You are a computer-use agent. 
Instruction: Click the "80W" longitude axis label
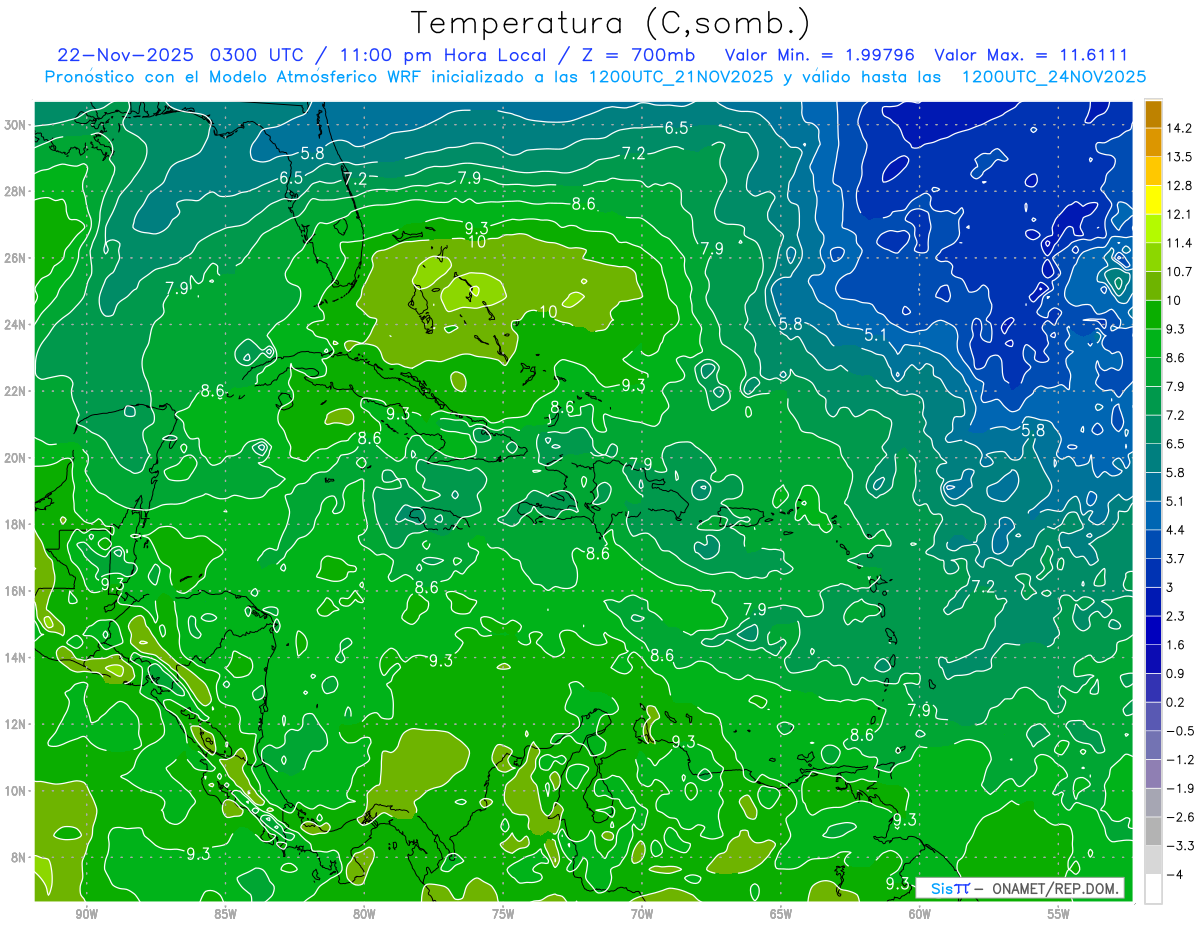[x=364, y=915]
